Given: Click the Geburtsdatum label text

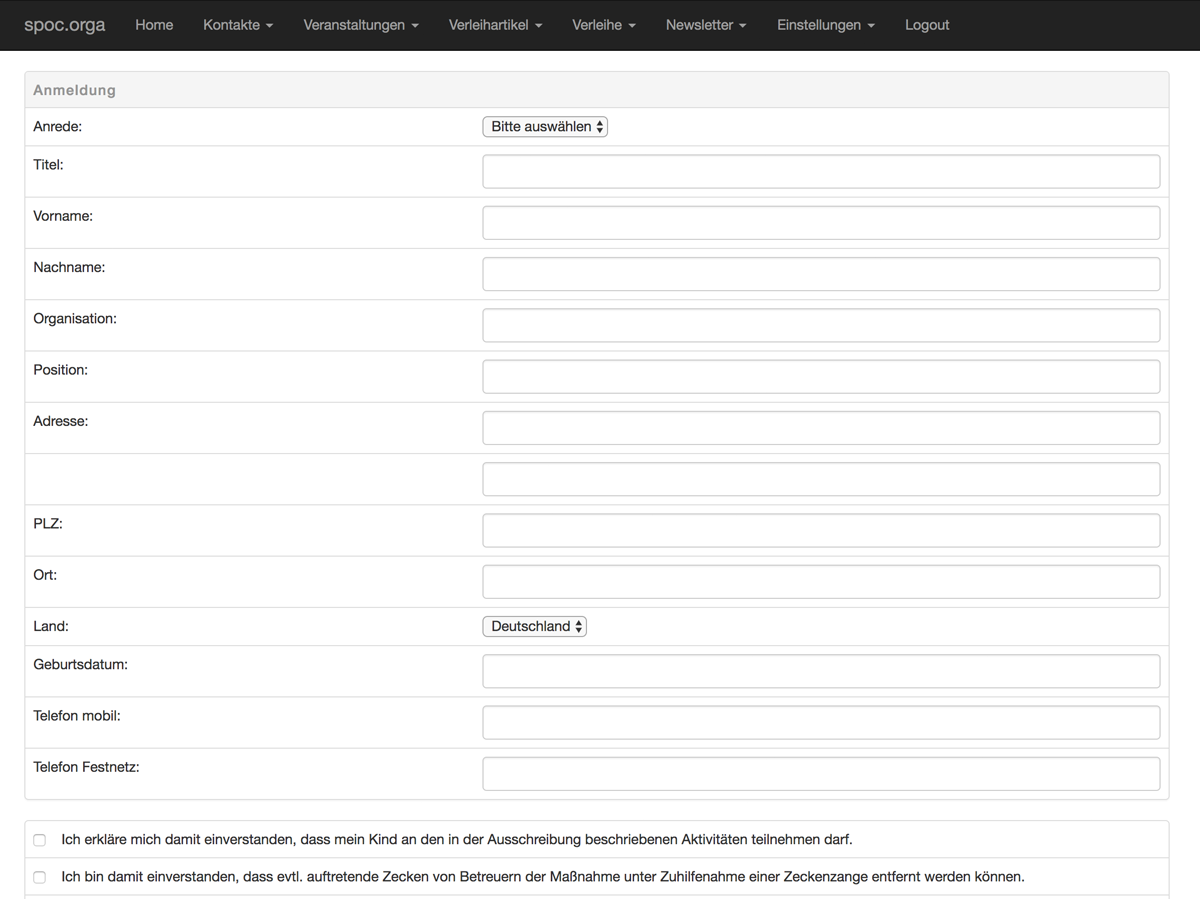Looking at the screenshot, I should (81, 664).
